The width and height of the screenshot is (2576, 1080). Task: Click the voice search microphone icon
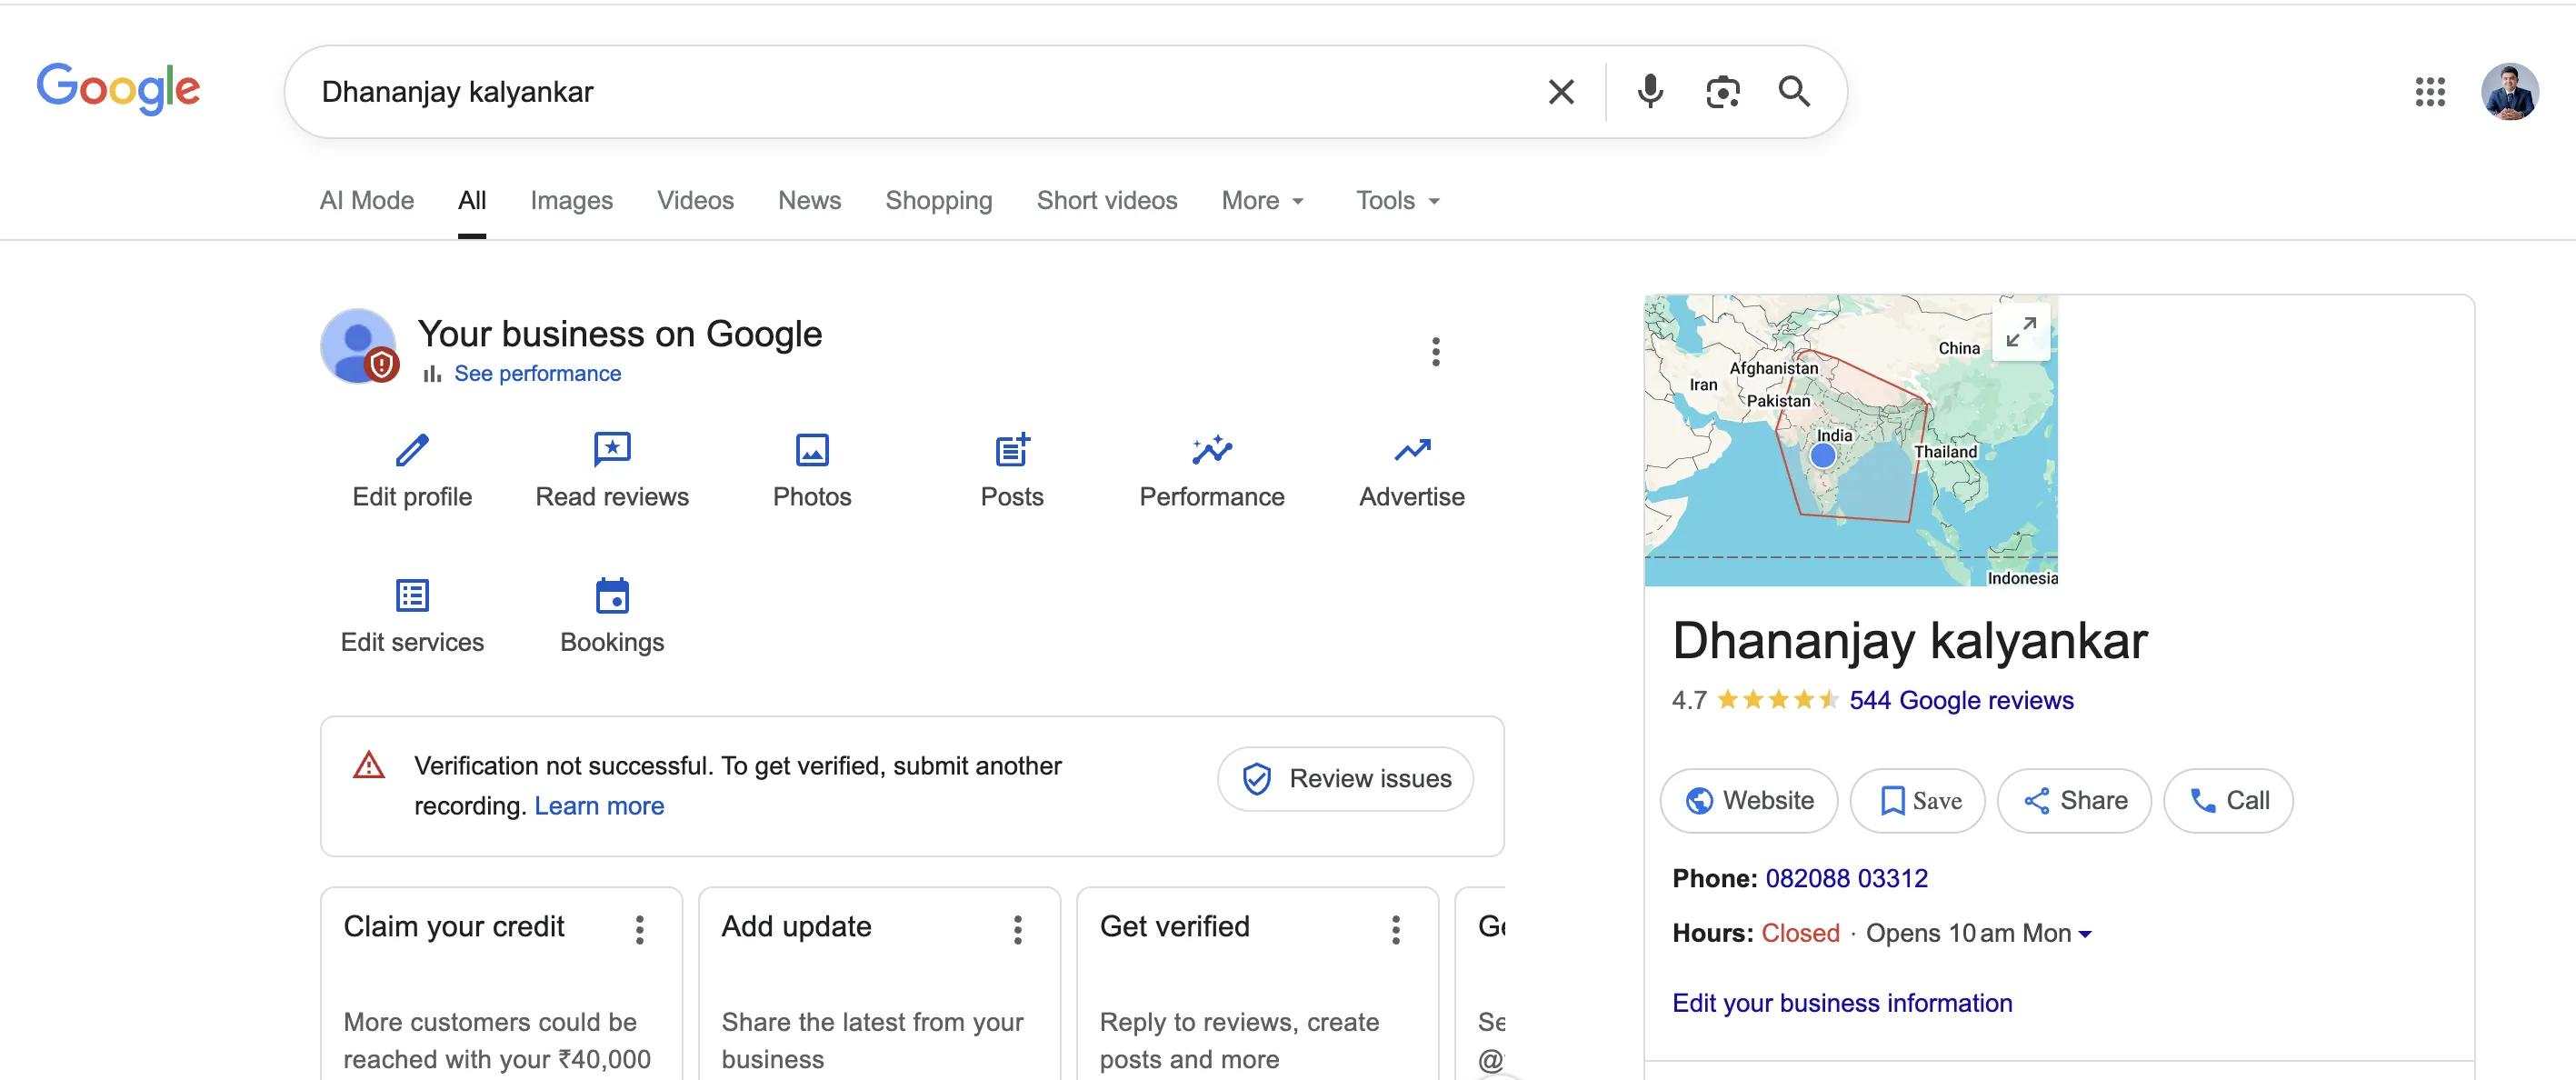point(1650,91)
